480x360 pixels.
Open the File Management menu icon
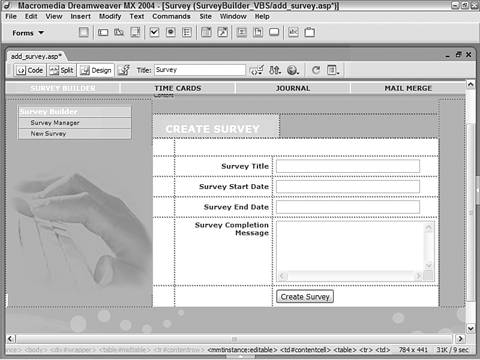click(x=275, y=70)
